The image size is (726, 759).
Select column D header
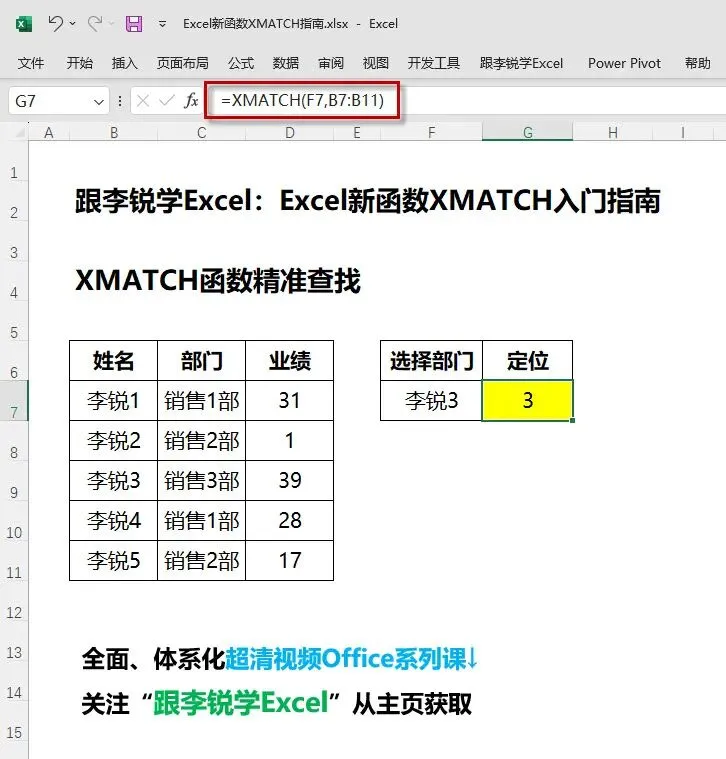coord(289,132)
